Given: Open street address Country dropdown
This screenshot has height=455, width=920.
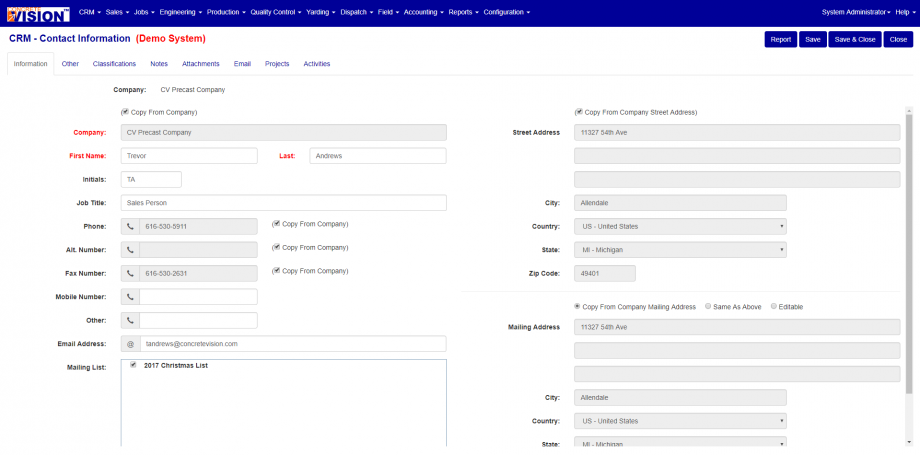Looking at the screenshot, I should click(680, 226).
